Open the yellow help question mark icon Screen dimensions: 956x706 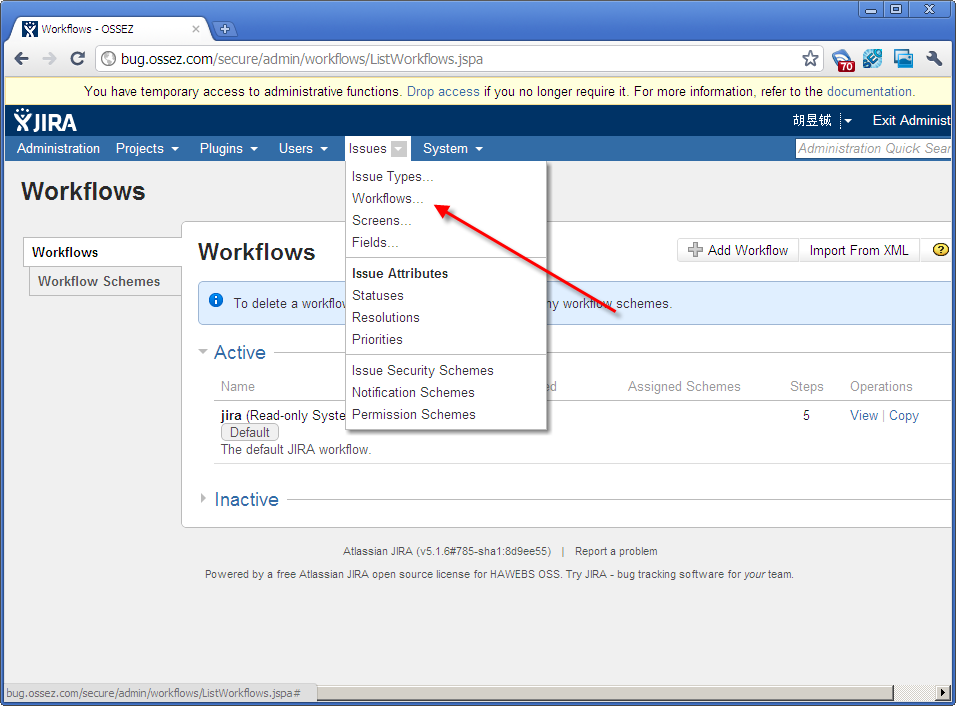pos(940,249)
